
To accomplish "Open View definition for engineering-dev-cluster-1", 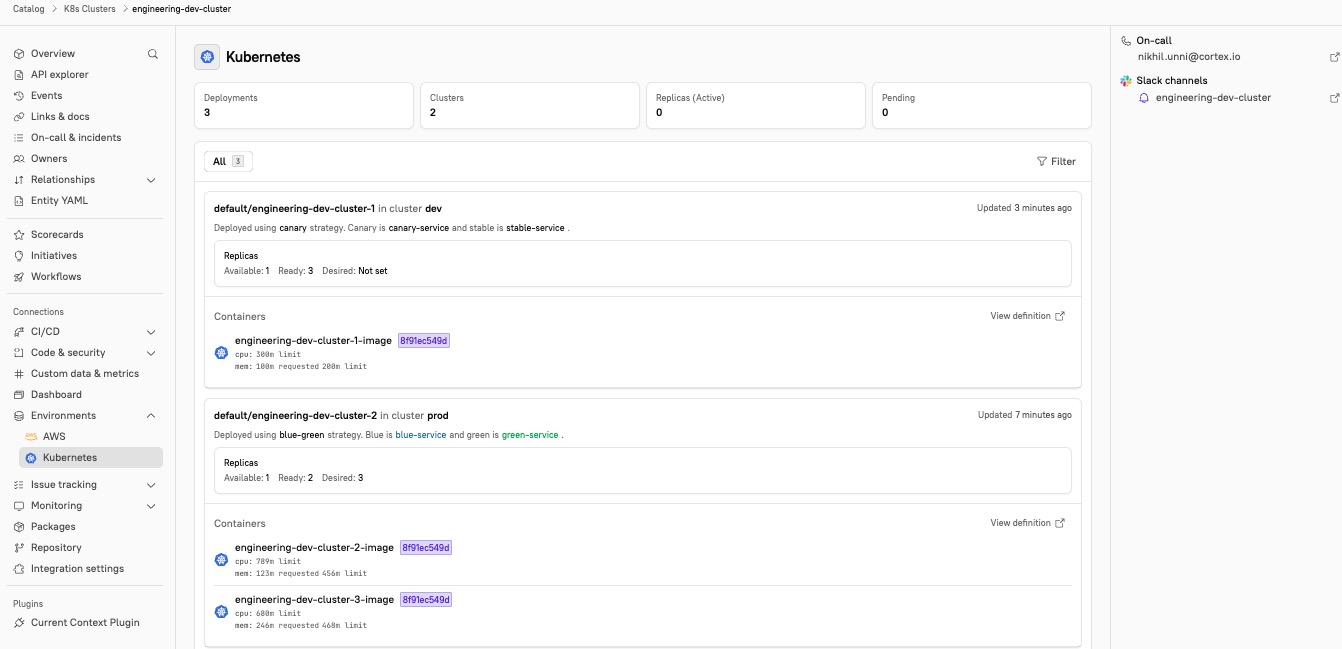I will pyautogui.click(x=1027, y=316).
